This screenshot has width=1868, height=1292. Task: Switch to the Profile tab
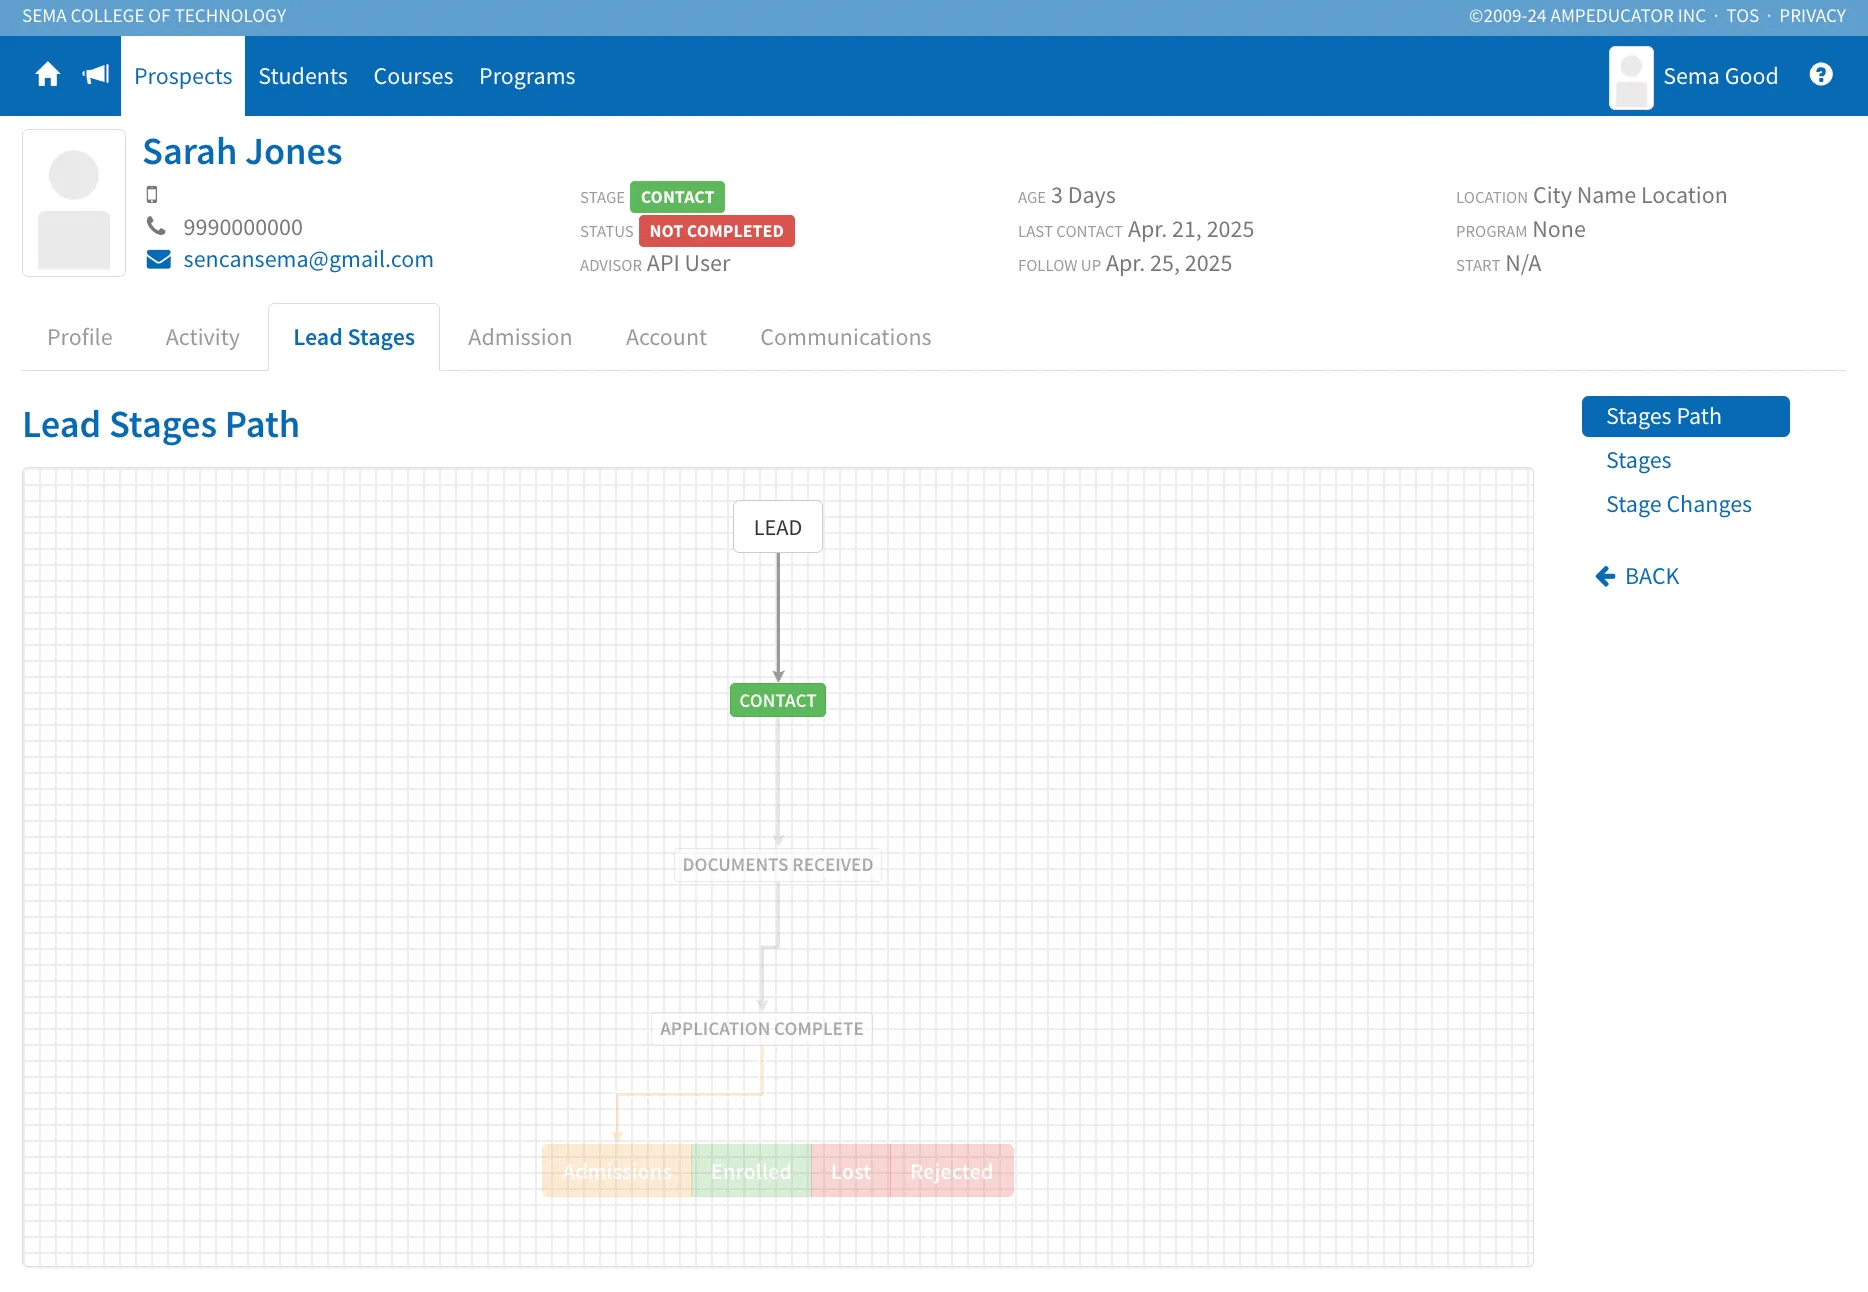(x=80, y=337)
